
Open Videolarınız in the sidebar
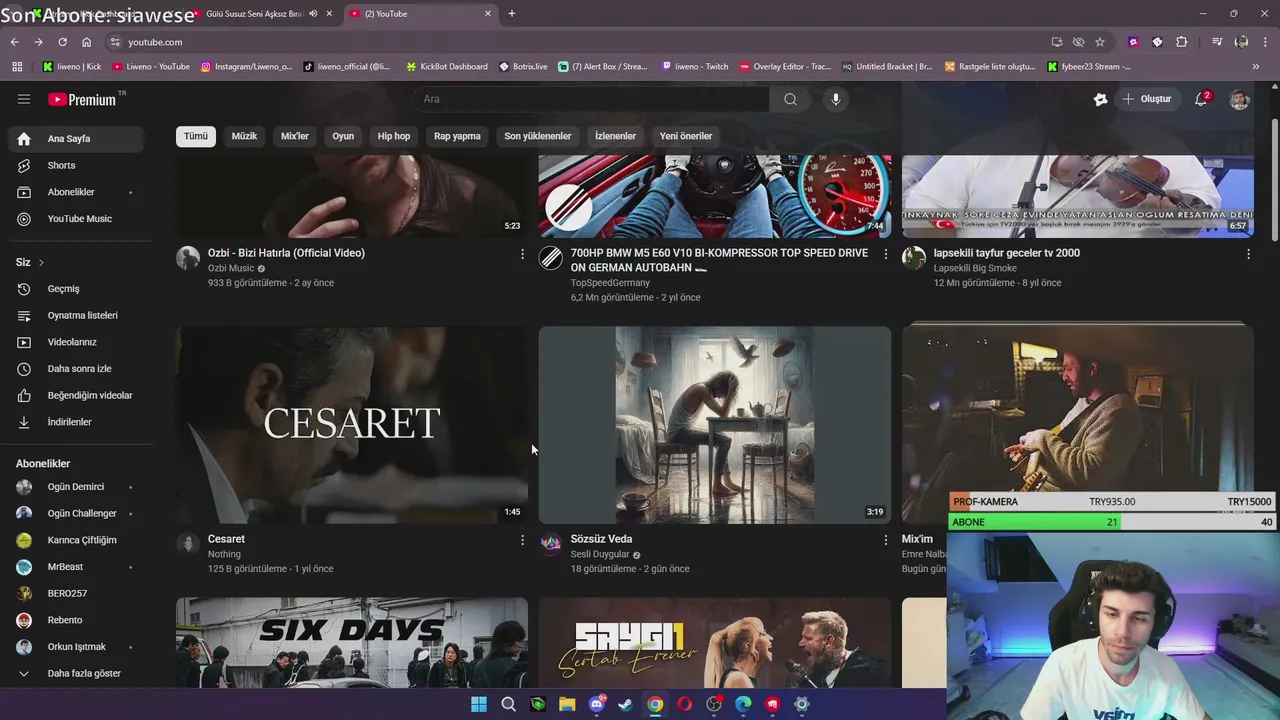(x=76, y=342)
